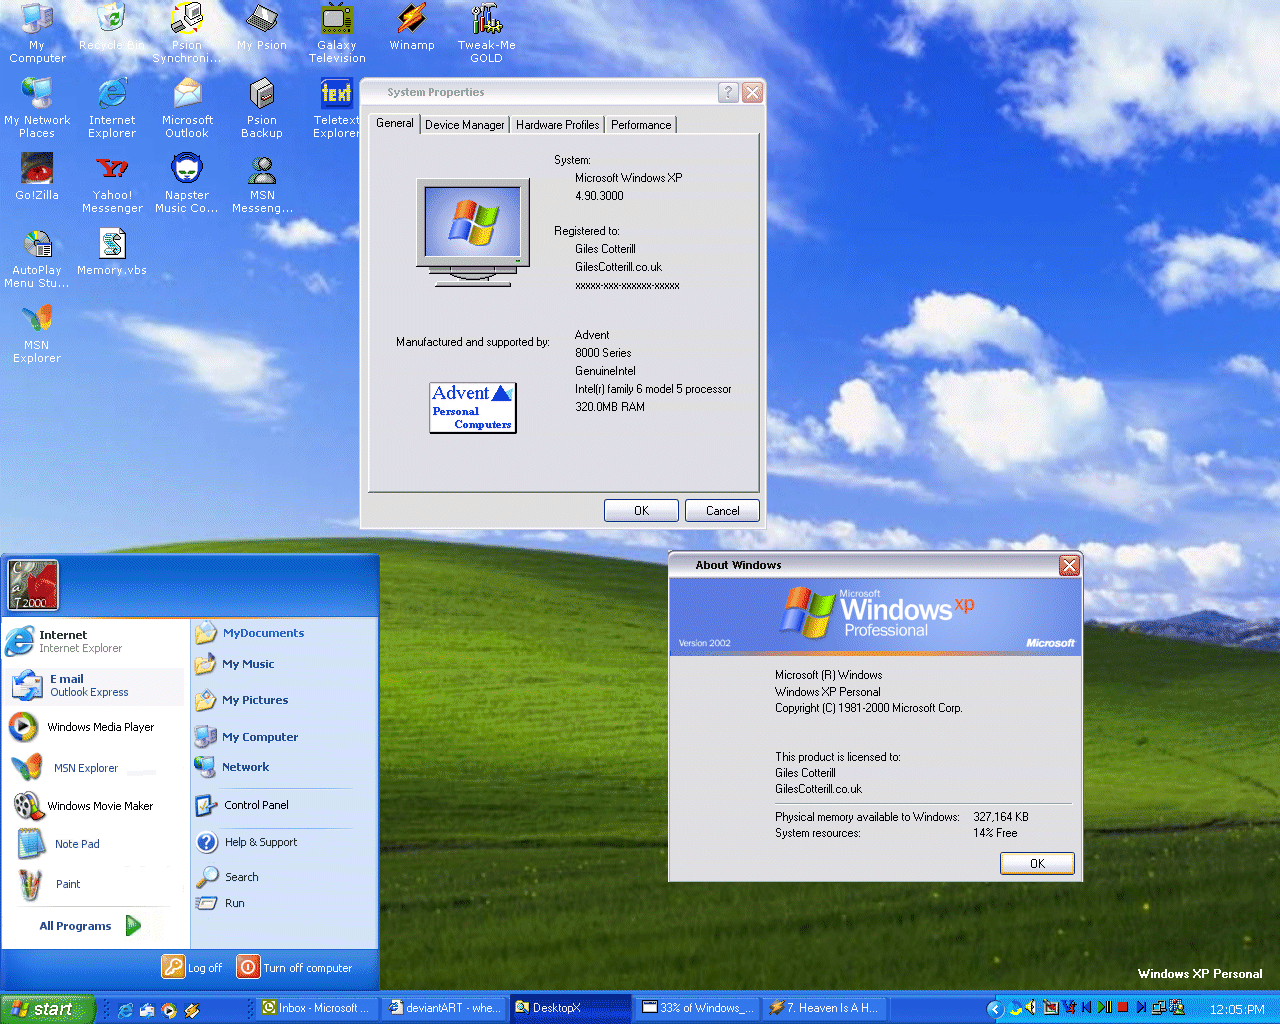Image resolution: width=1280 pixels, height=1024 pixels.
Task: Stop playback via the tray stop button
Action: pos(1122,1008)
